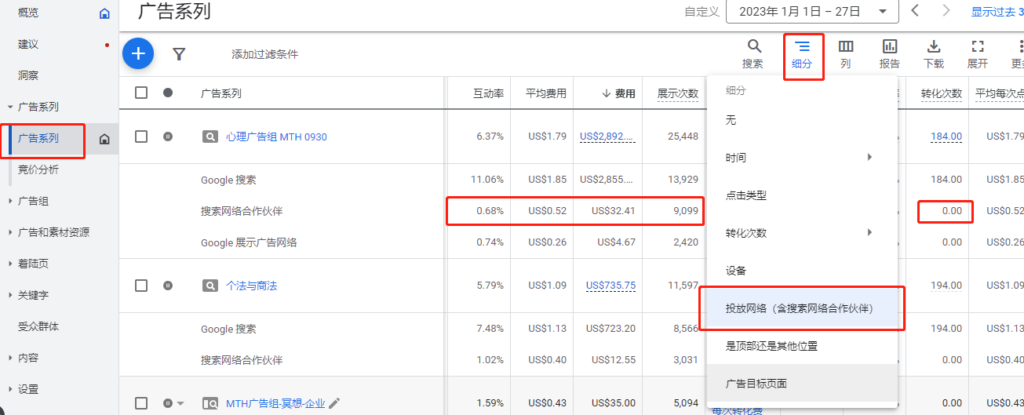Toggle the select-all header checkbox
The width and height of the screenshot is (1024, 415).
(141, 93)
